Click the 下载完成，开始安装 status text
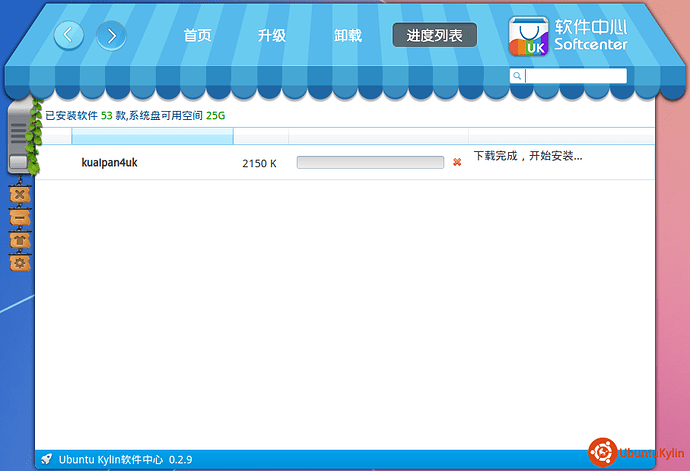 528,156
